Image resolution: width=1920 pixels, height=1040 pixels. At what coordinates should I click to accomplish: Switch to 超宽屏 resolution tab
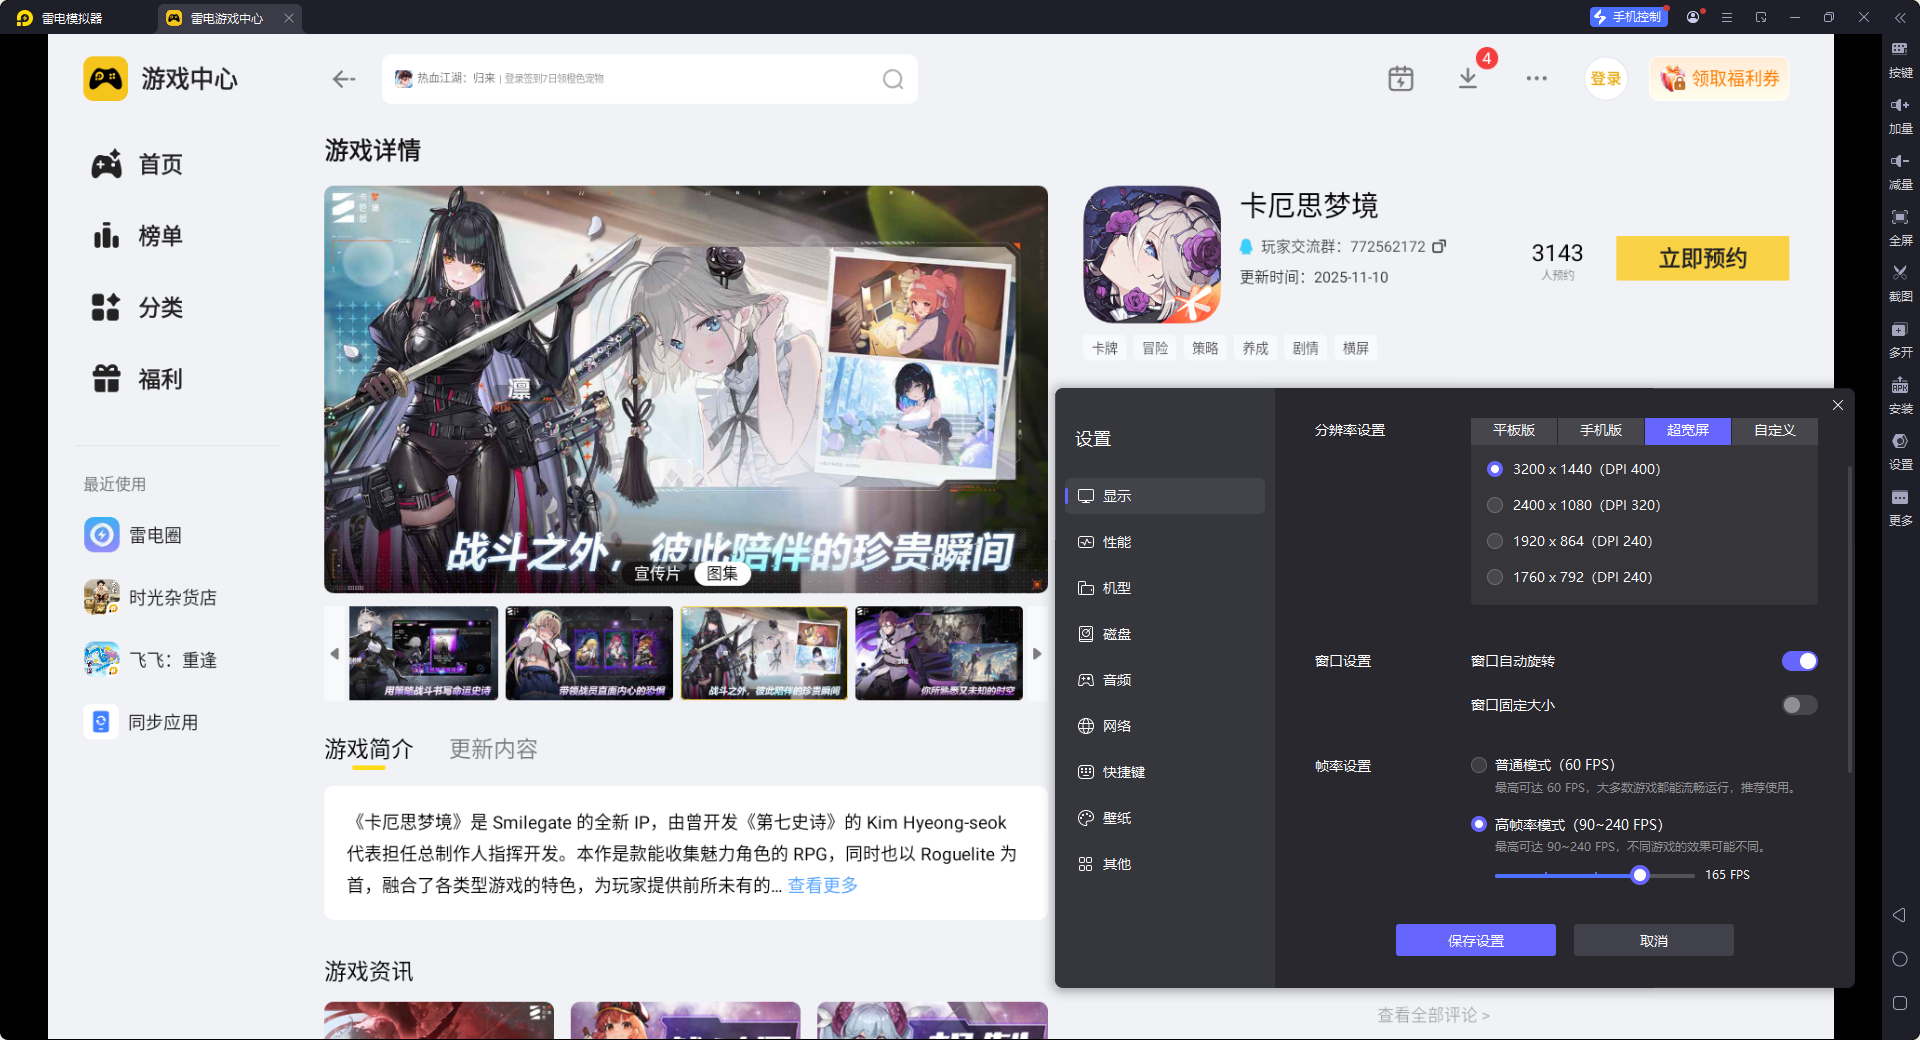tap(1688, 430)
